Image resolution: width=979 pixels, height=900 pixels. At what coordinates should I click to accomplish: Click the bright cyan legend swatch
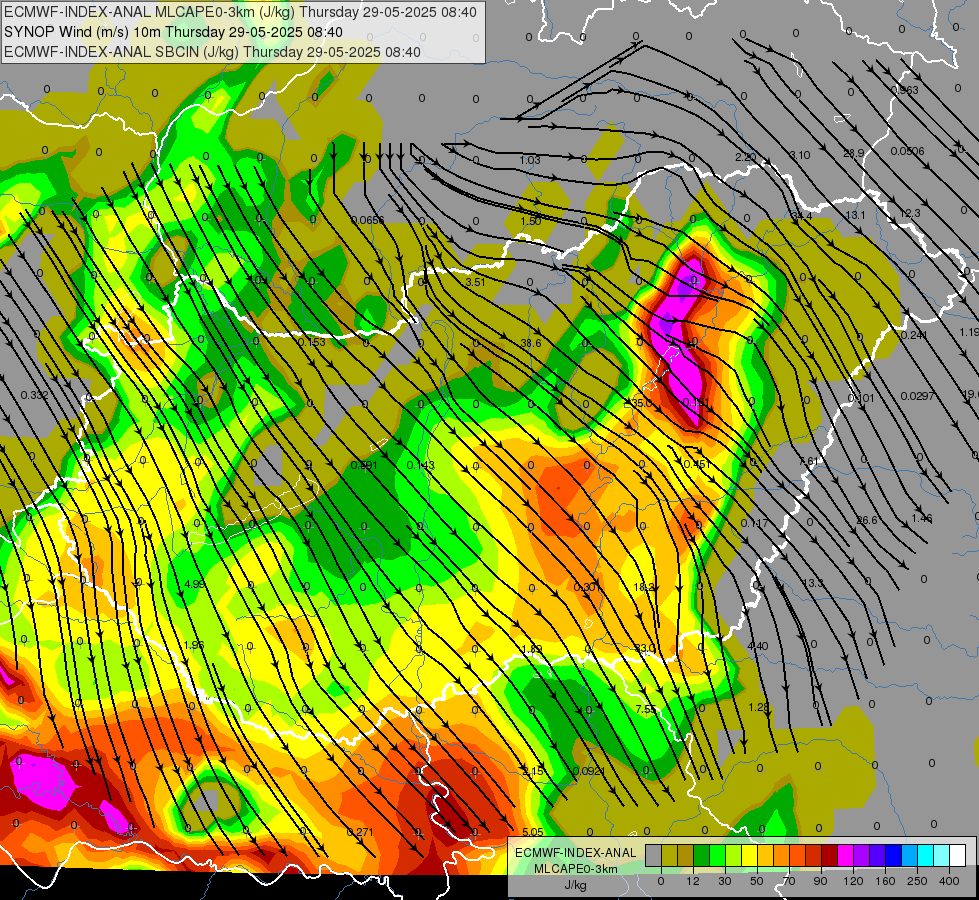click(925, 855)
